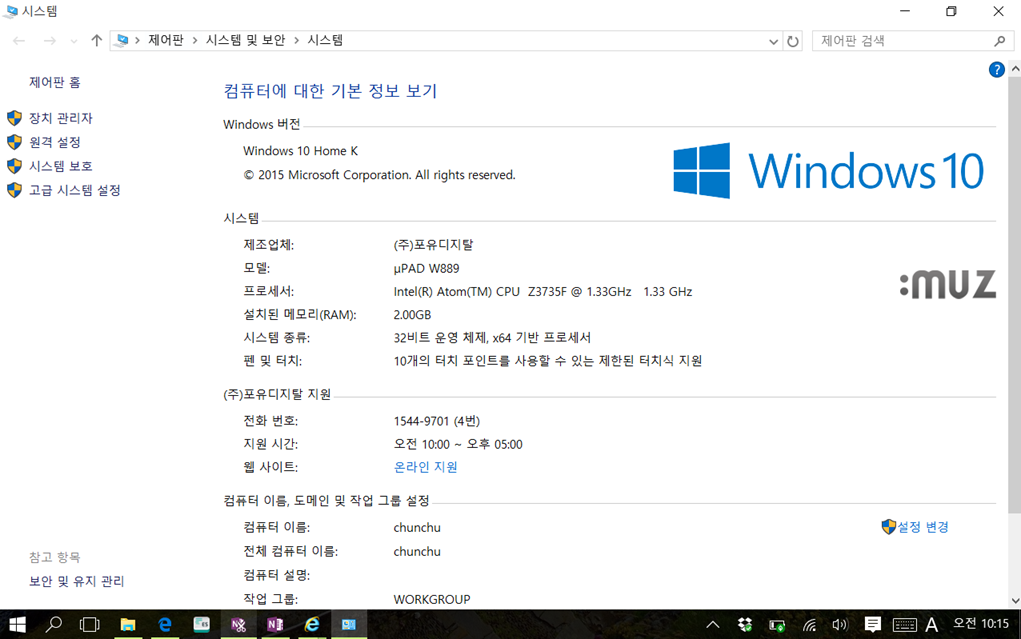Go up one level arrow
Screen dimensions: 1021x639
click(x=96, y=40)
